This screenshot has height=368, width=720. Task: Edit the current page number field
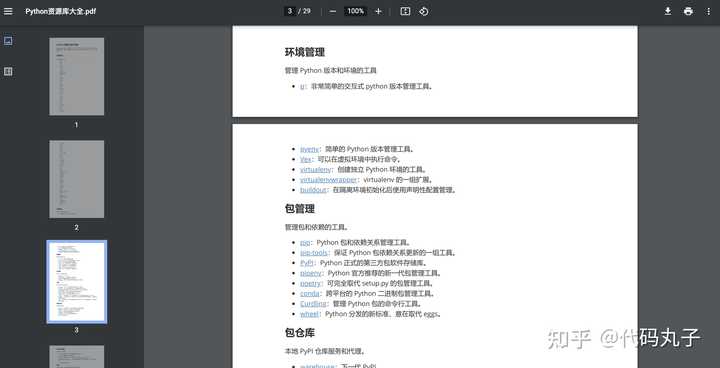pos(290,11)
